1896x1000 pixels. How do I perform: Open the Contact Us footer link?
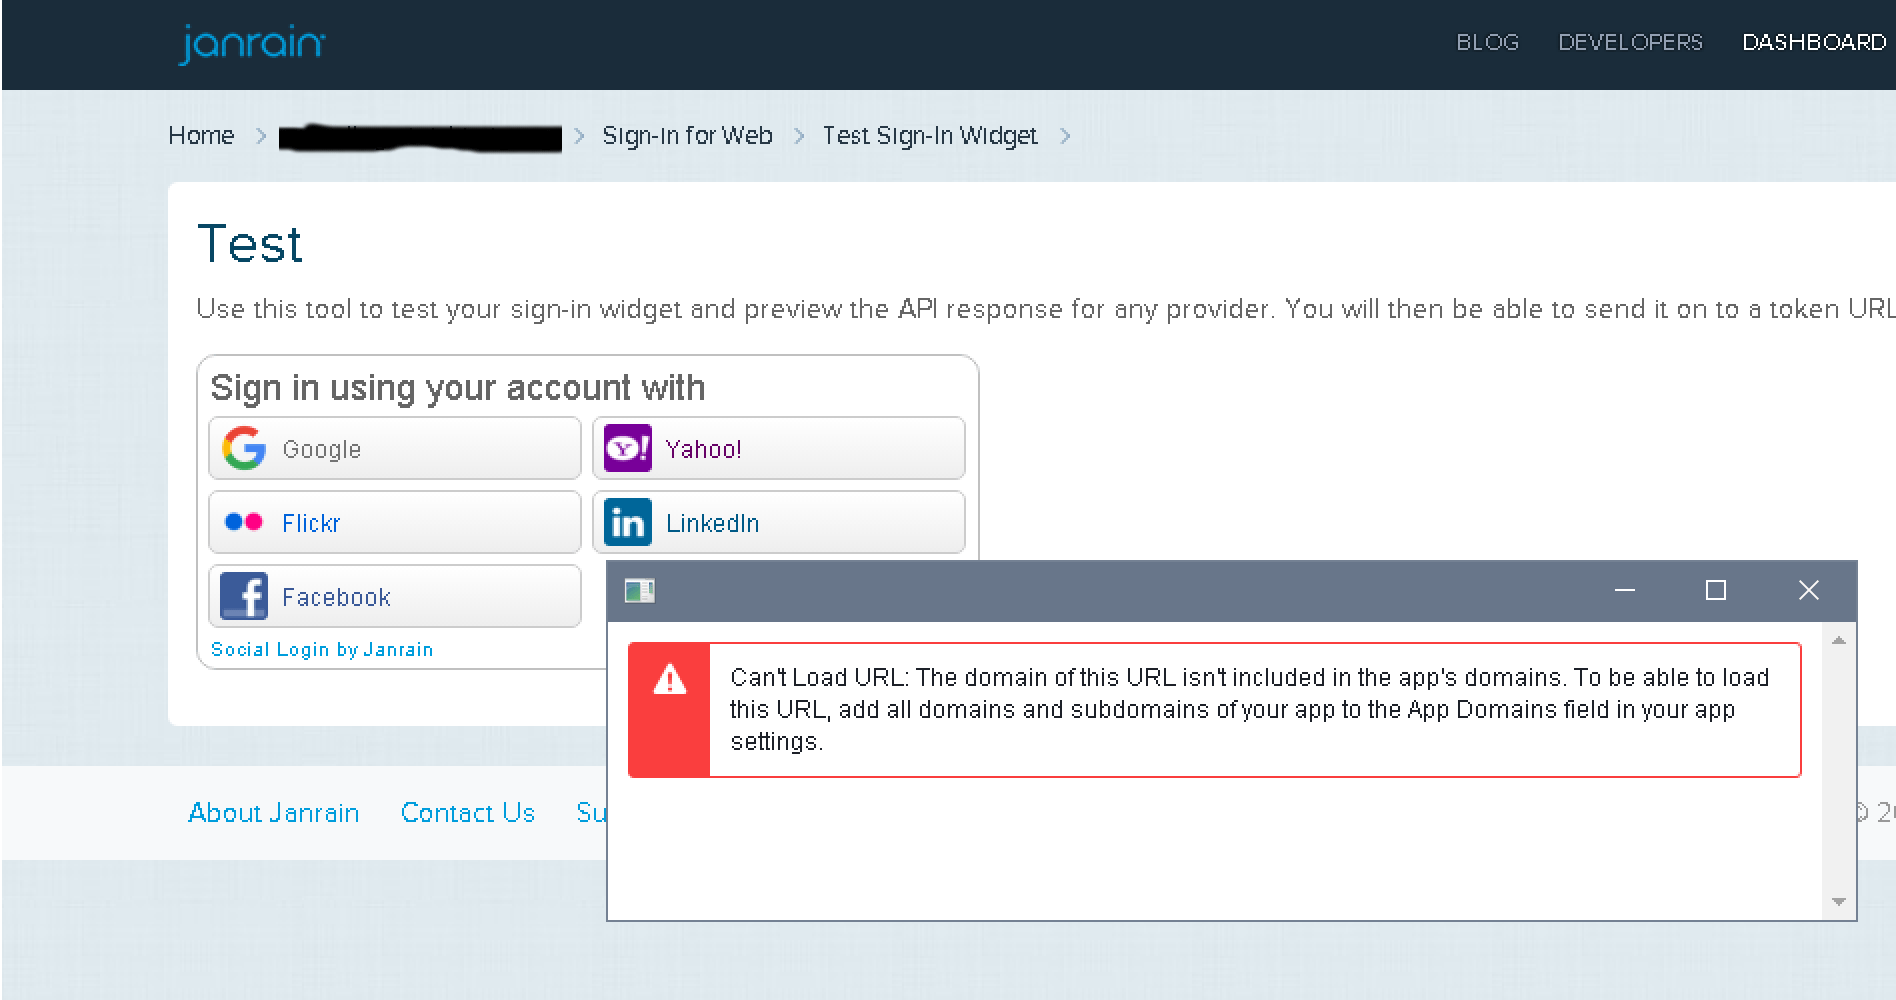pyautogui.click(x=468, y=813)
